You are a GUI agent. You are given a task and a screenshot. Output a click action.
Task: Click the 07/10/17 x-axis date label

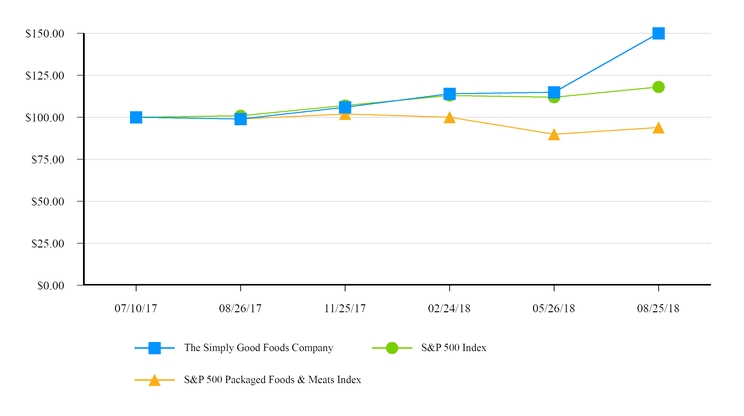click(x=136, y=307)
